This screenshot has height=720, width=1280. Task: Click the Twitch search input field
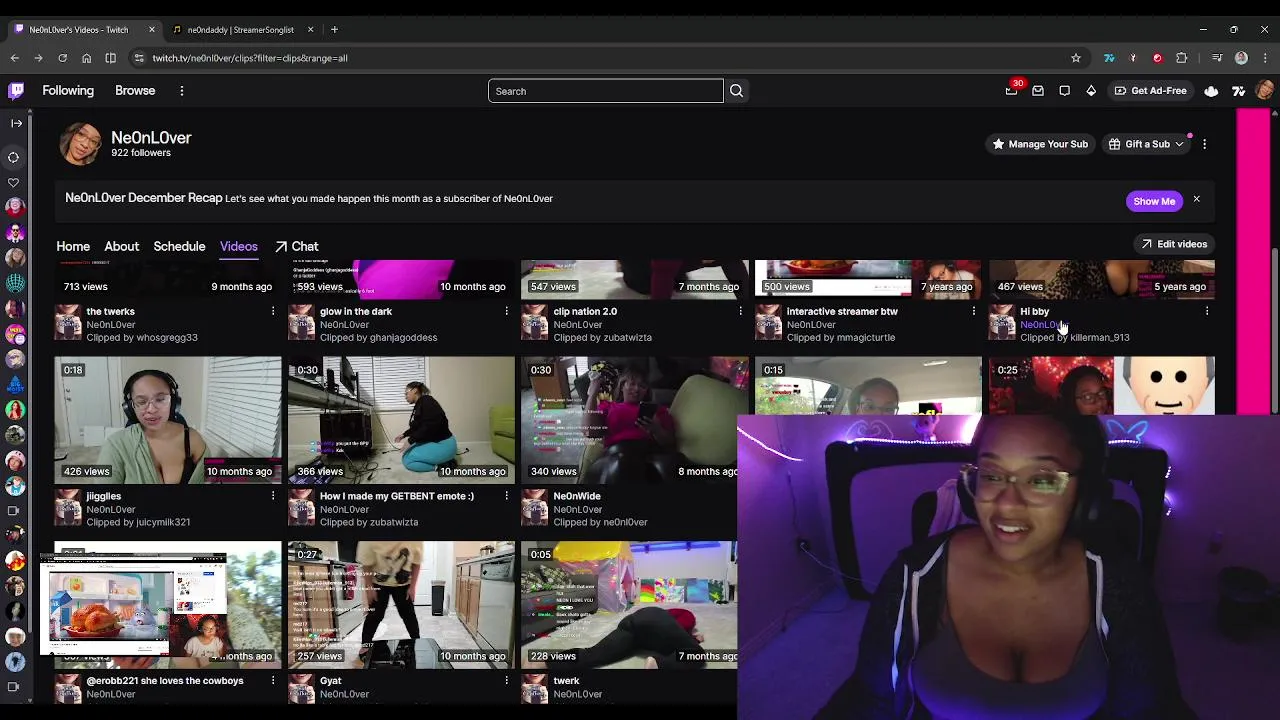tap(605, 91)
